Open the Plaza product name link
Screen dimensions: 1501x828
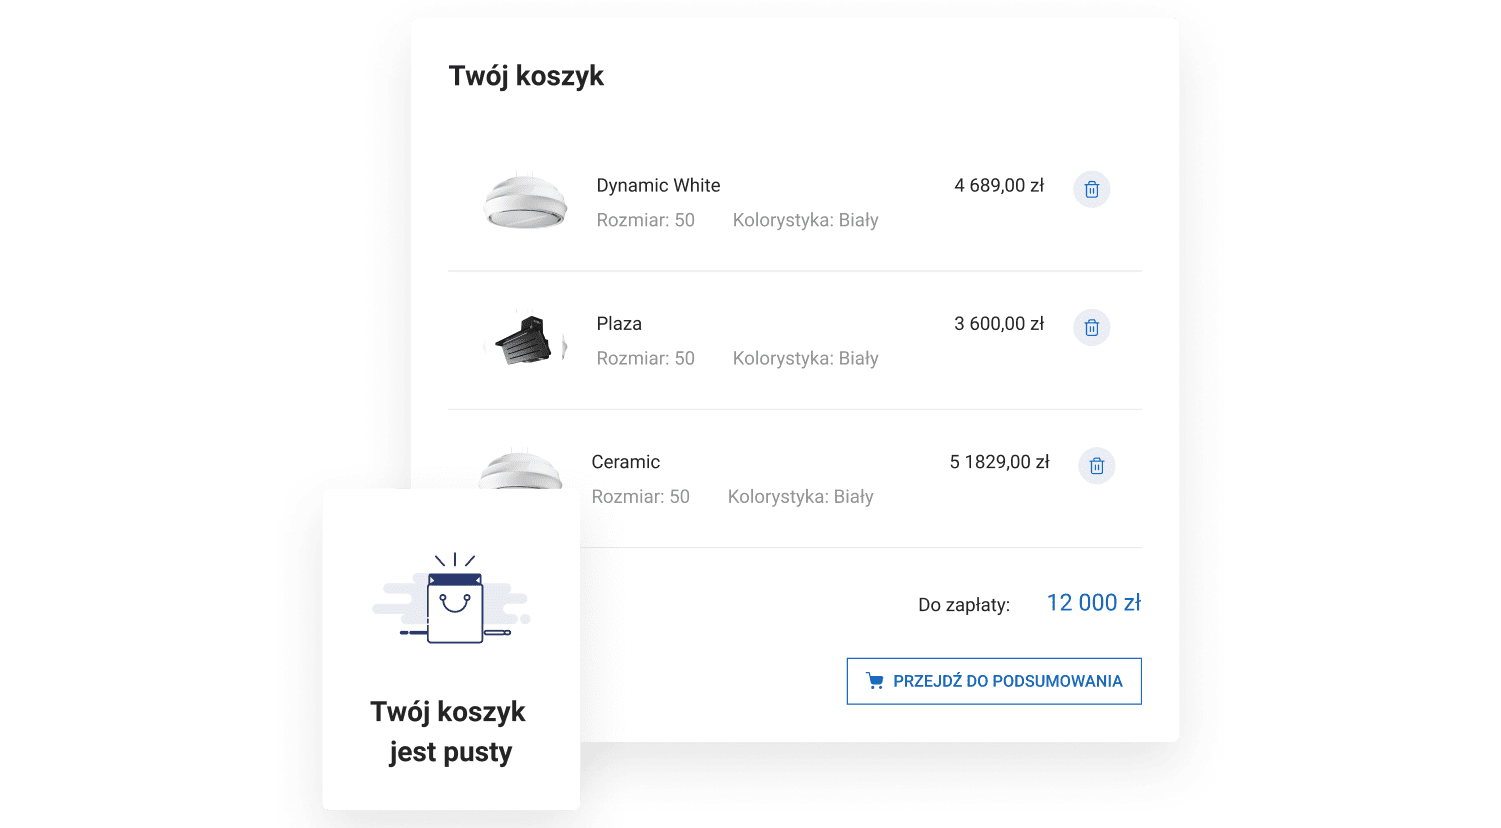pyautogui.click(x=619, y=323)
